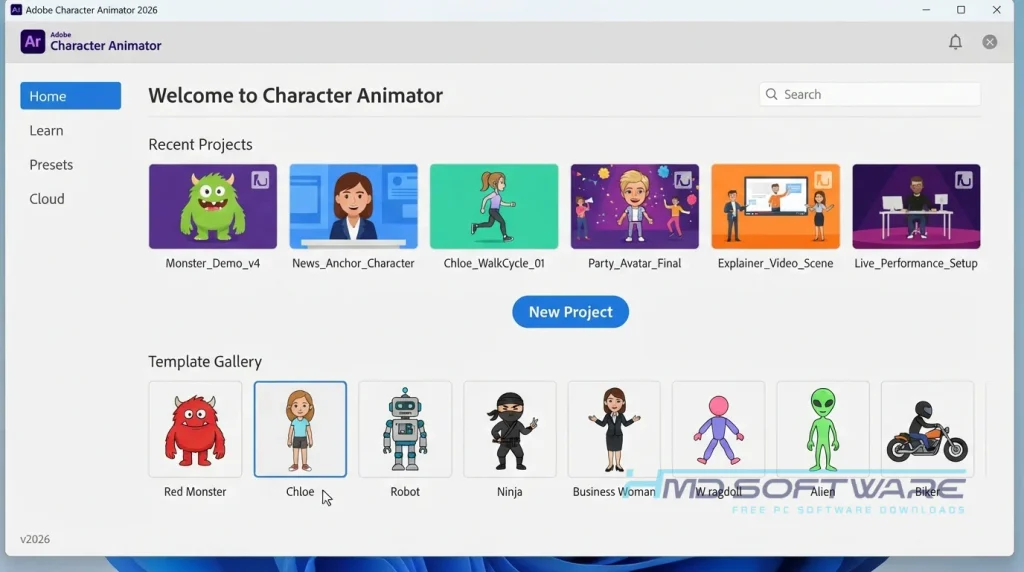
Task: Click the Monster_Demo_v4 project name
Action: (x=213, y=263)
